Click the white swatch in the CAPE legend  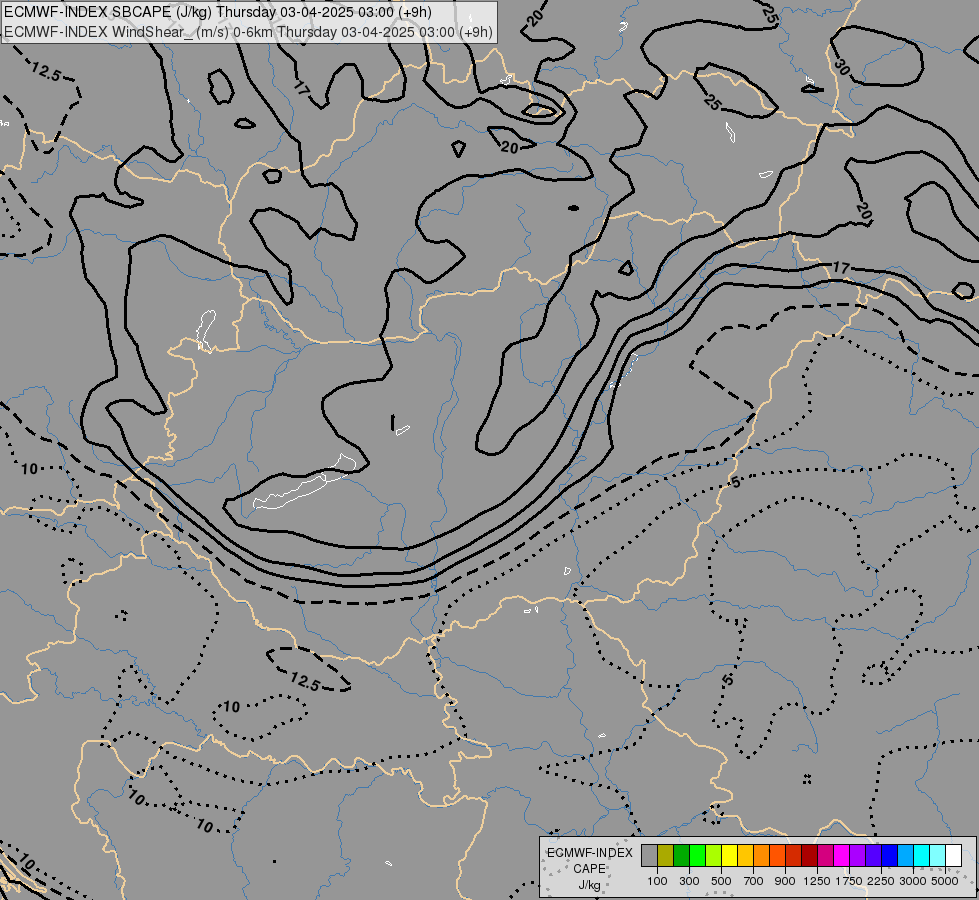953,856
